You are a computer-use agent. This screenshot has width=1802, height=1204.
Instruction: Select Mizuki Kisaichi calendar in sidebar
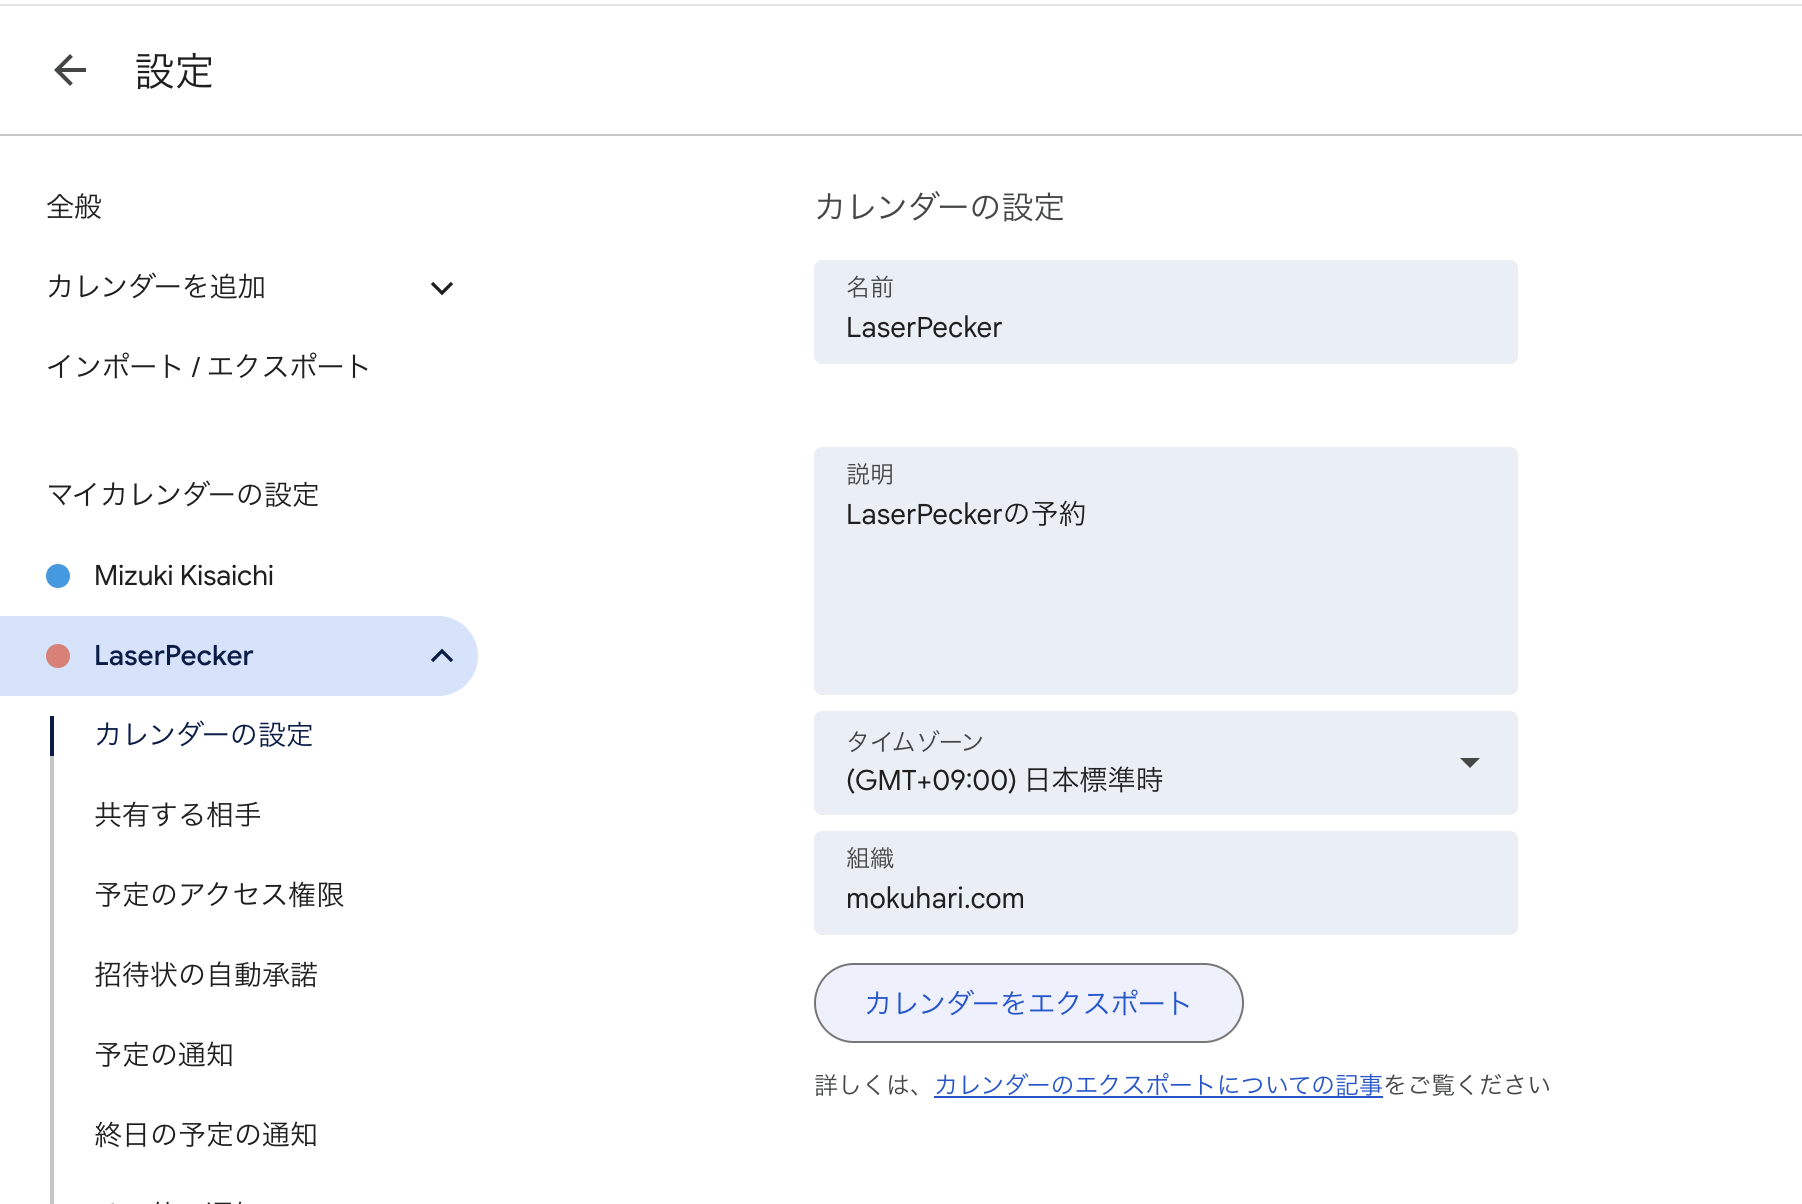pos(183,575)
